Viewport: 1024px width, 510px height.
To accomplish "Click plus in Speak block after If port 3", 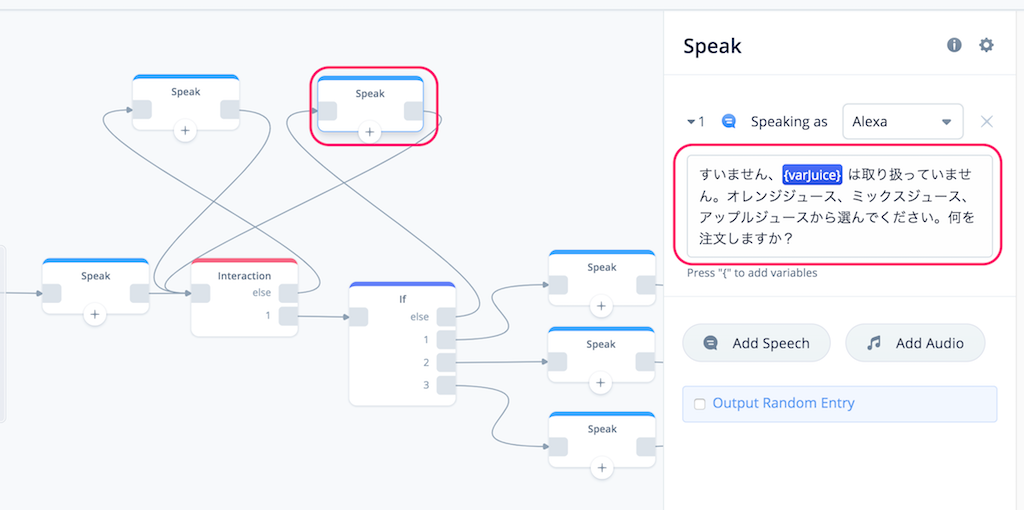I will click(601, 468).
